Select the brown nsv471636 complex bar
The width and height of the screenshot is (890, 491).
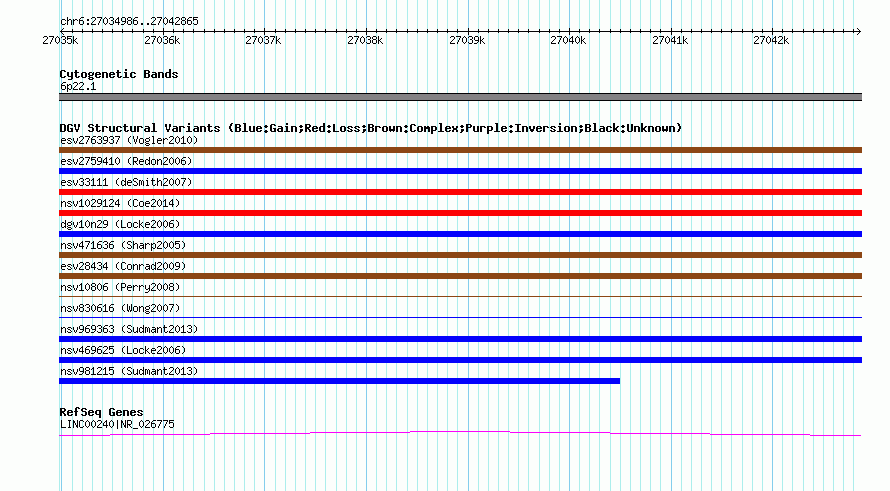460,255
